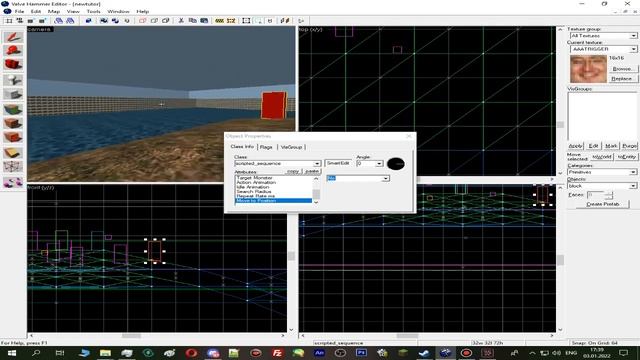Click the attributes list scrollbar

pyautogui.click(x=316, y=190)
